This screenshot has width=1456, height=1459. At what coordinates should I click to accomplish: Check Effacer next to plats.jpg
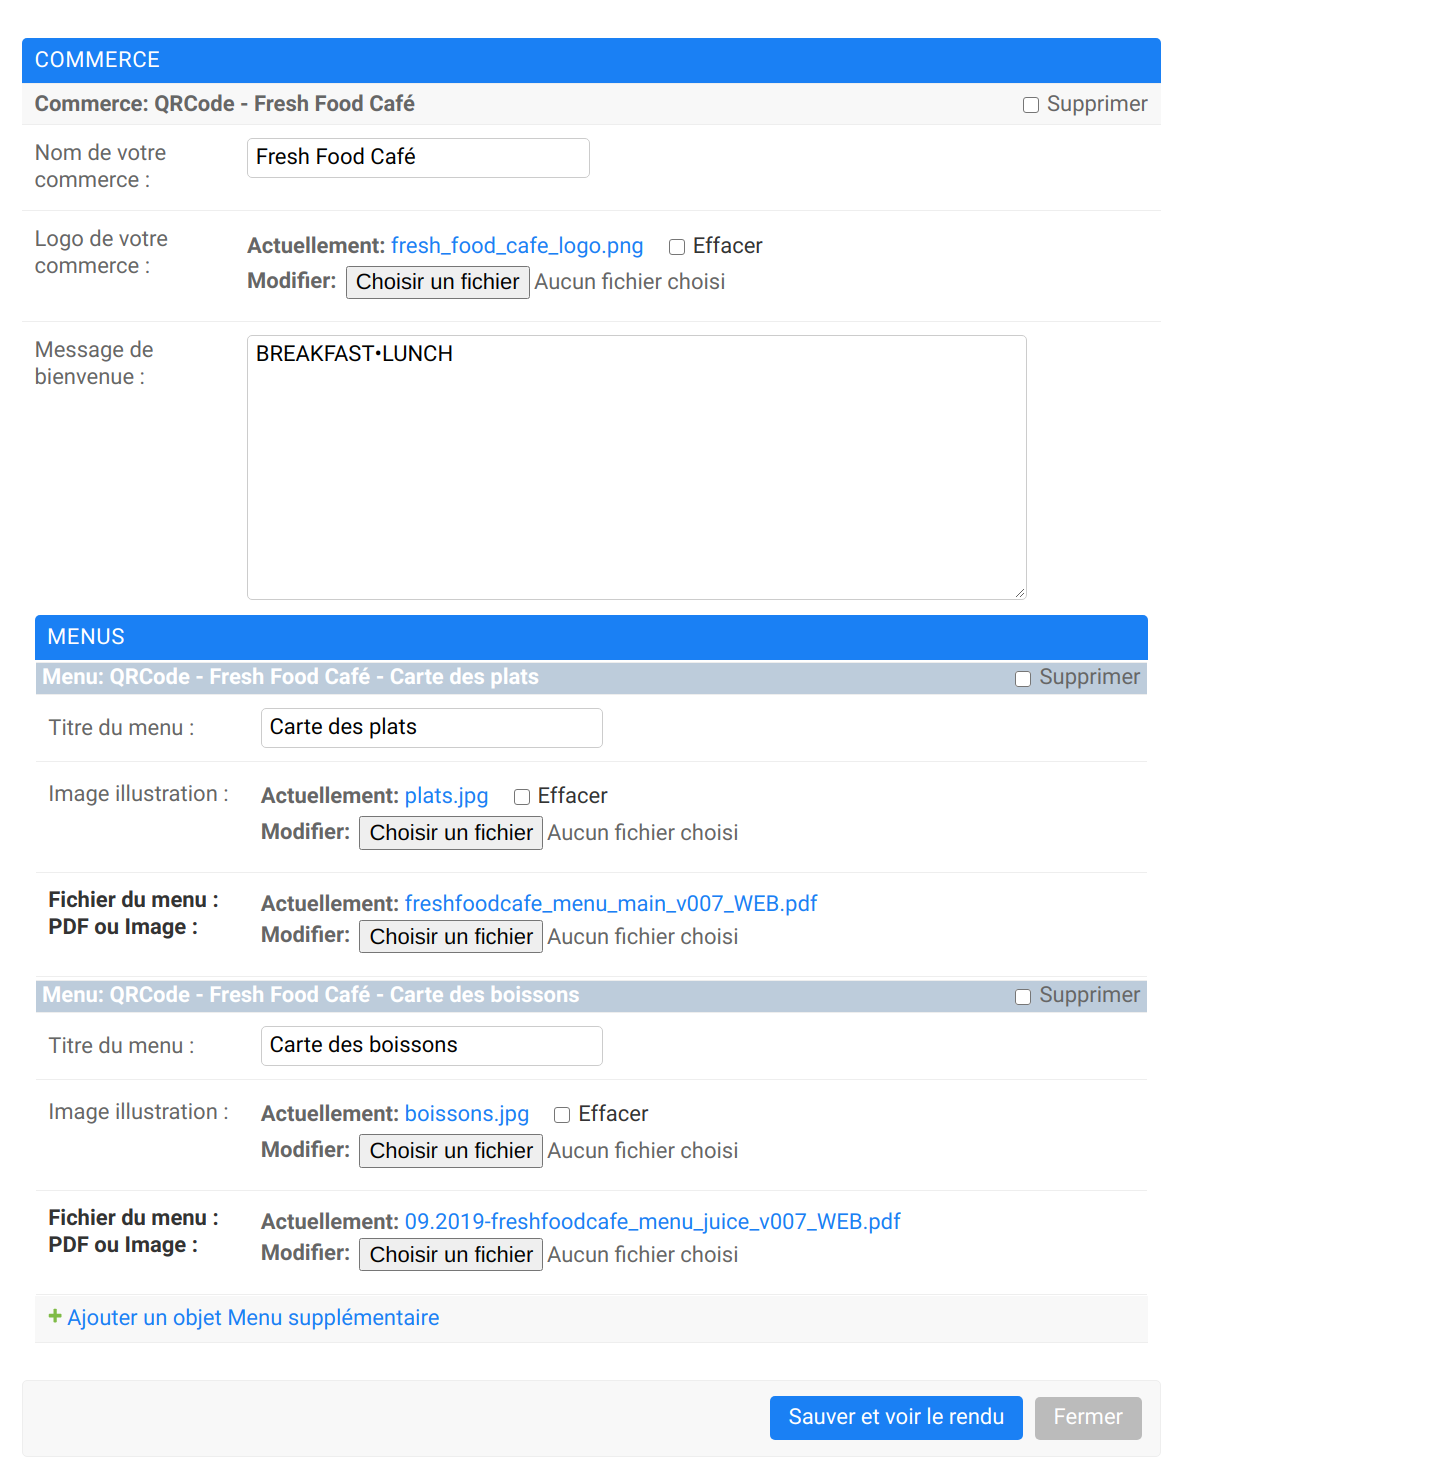[522, 797]
